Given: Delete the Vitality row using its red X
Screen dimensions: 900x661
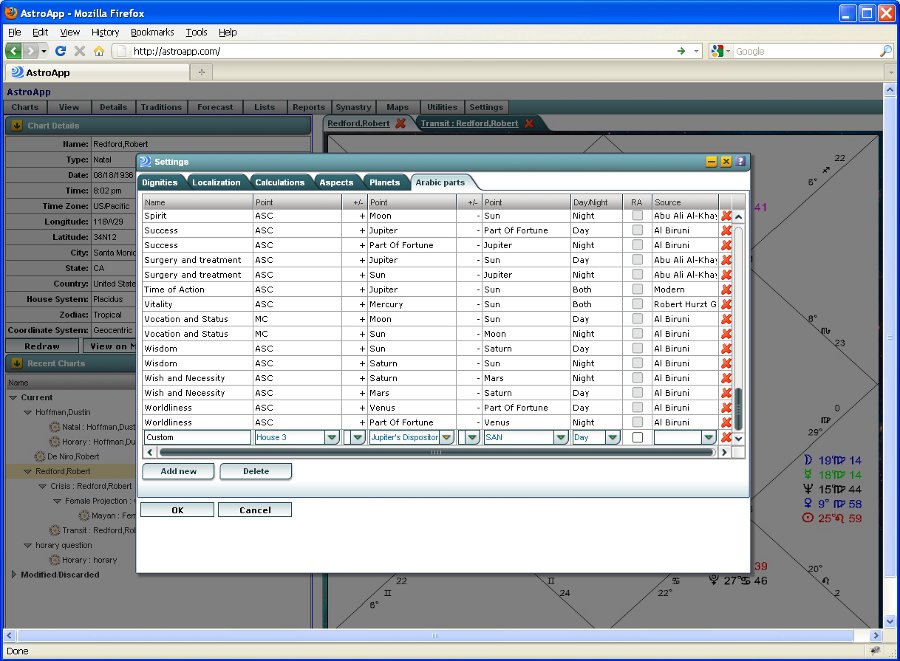Looking at the screenshot, I should click(x=726, y=304).
